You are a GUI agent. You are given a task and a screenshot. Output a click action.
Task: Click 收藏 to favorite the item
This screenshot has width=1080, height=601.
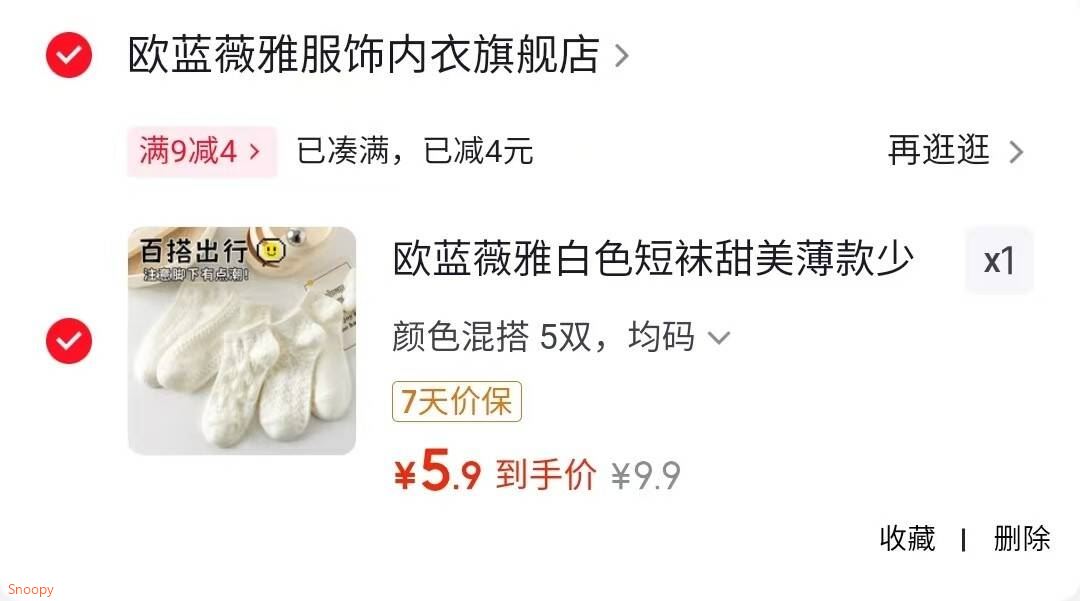[907, 538]
